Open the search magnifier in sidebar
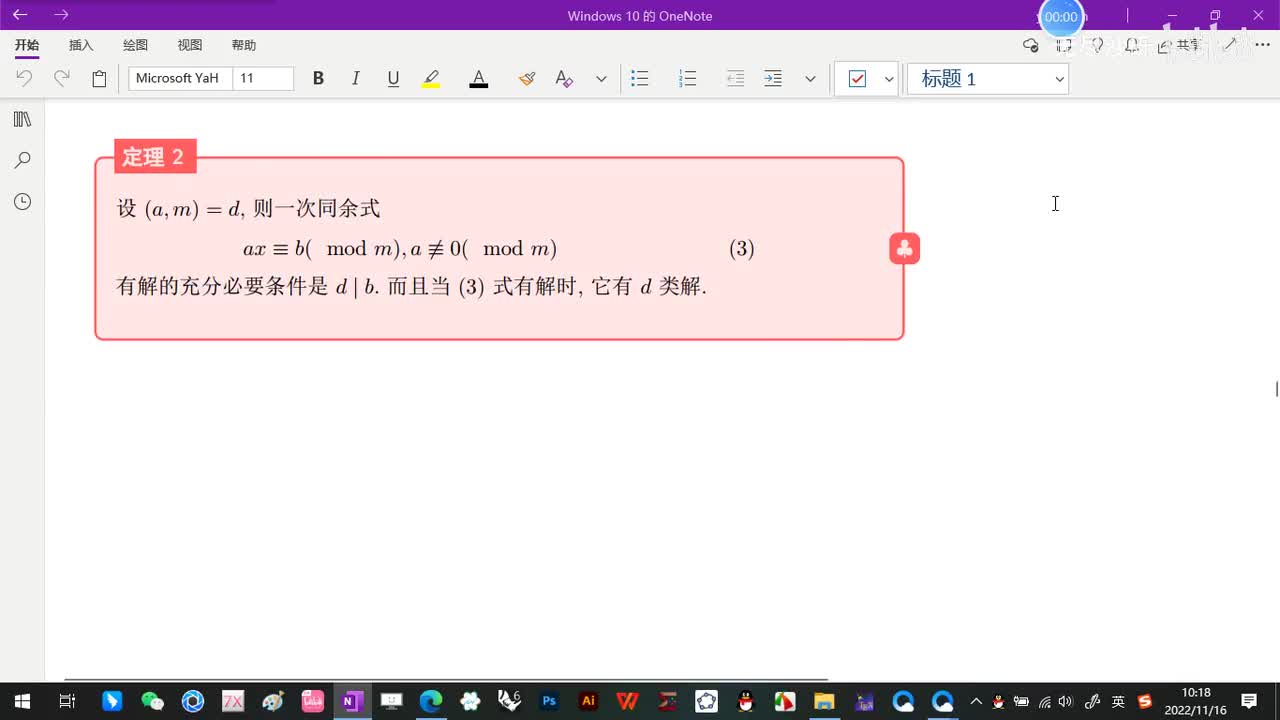Viewport: 1280px width, 720px height. (x=22, y=160)
